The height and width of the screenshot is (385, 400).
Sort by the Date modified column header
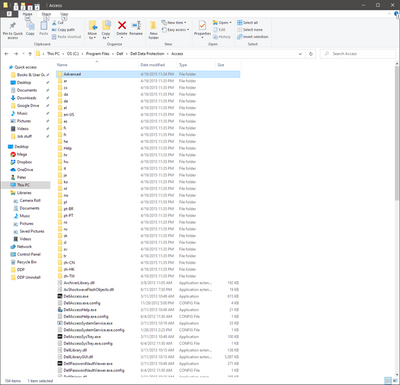coord(158,65)
